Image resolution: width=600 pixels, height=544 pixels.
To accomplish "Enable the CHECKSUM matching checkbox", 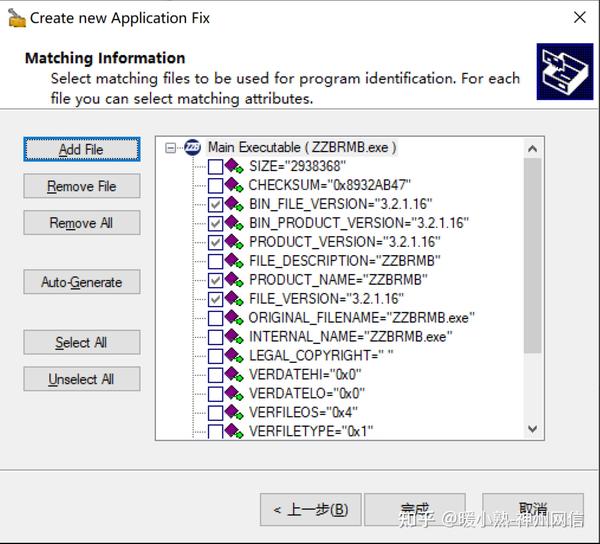I will tap(215, 186).
